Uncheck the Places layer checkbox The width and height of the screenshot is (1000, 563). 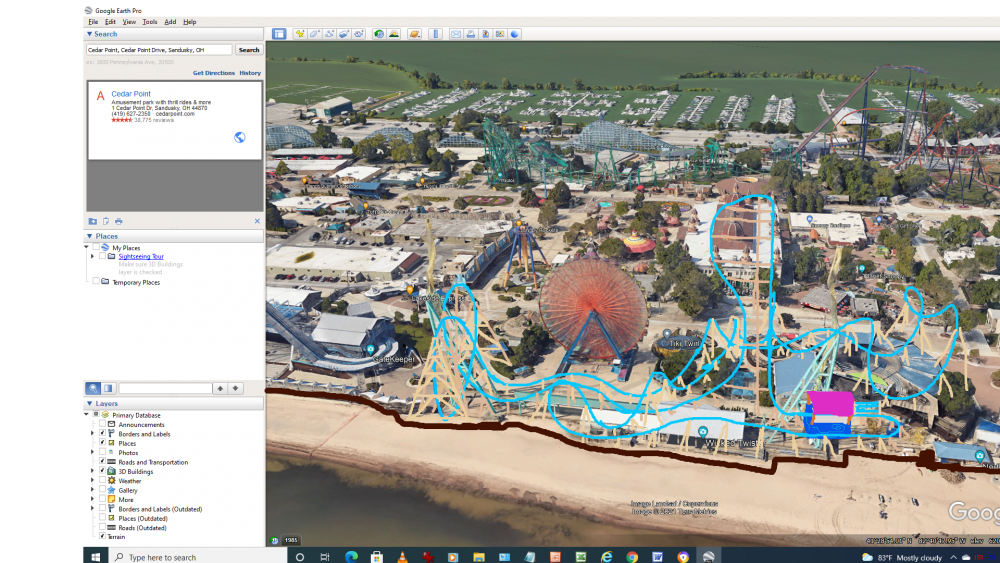click(102, 442)
